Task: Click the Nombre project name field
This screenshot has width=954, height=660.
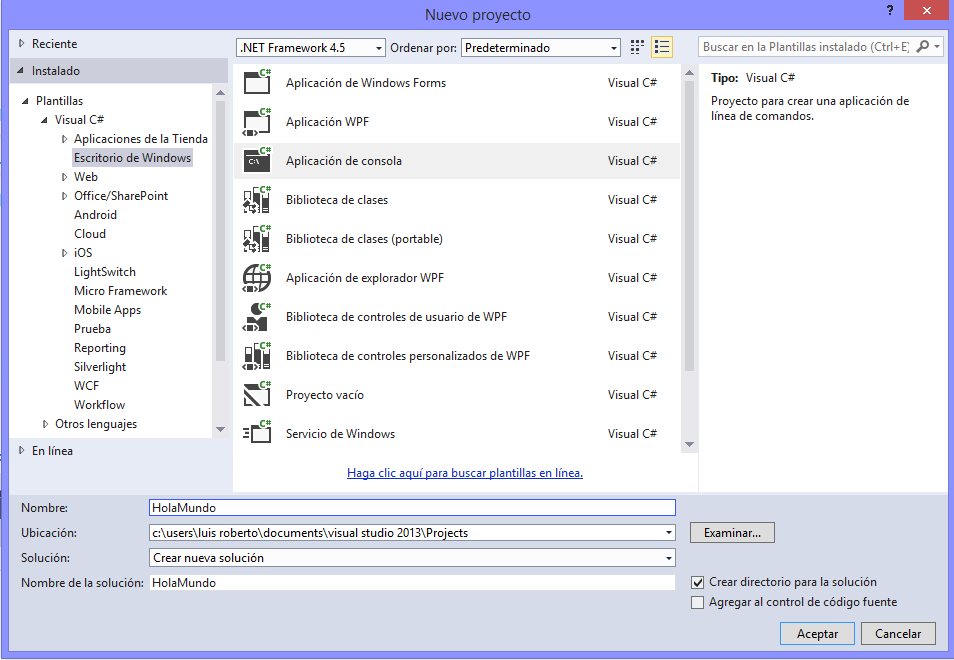Action: tap(412, 508)
